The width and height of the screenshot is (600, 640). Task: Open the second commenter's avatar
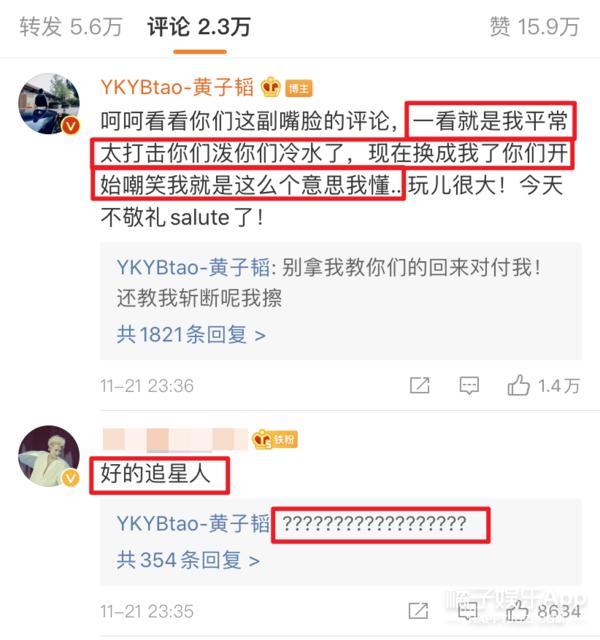pyautogui.click(x=49, y=456)
